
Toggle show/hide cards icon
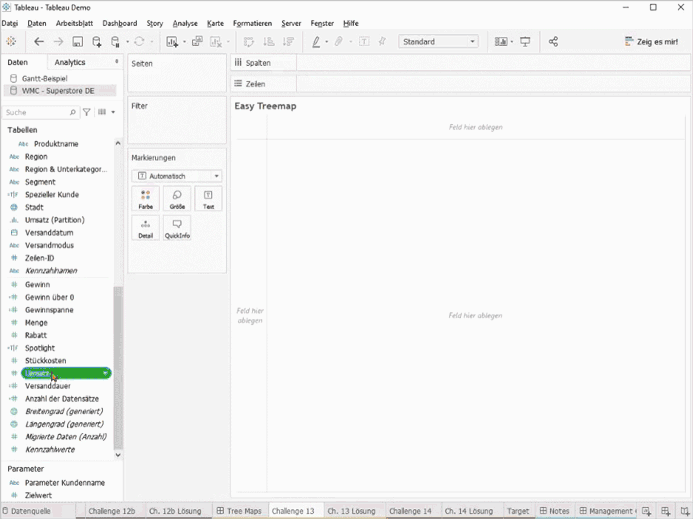[501, 42]
